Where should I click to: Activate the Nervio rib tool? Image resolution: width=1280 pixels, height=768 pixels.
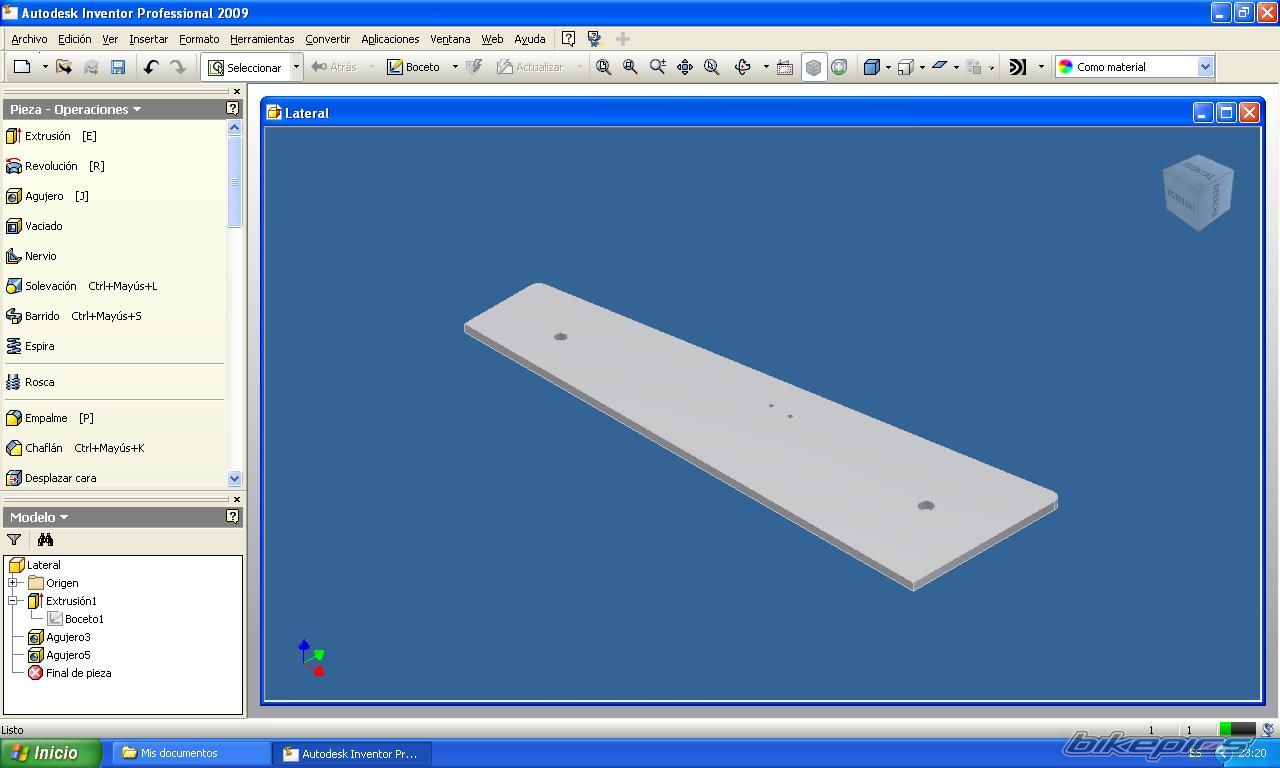[x=31, y=256]
